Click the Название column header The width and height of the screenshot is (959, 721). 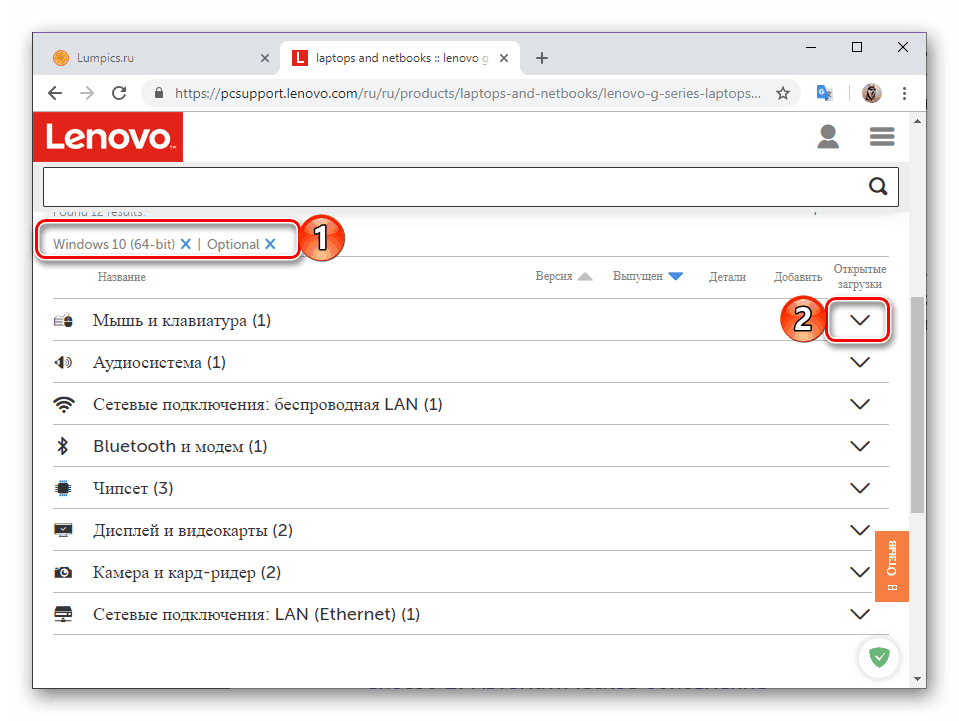coord(122,277)
